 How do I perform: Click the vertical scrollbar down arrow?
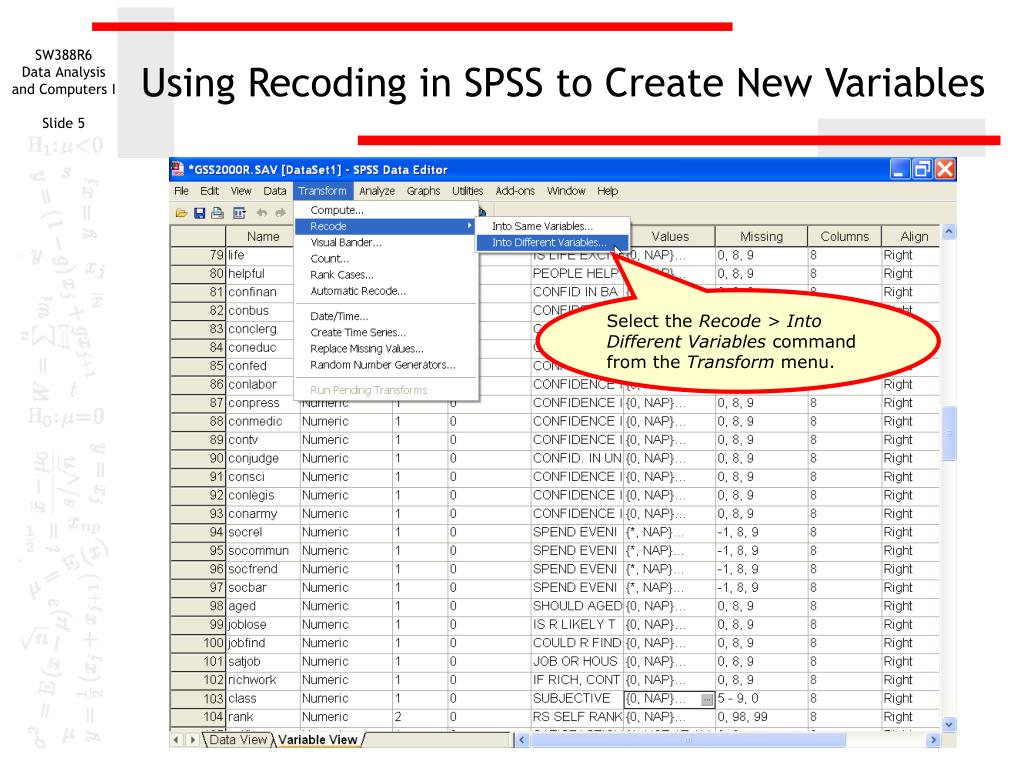click(950, 724)
